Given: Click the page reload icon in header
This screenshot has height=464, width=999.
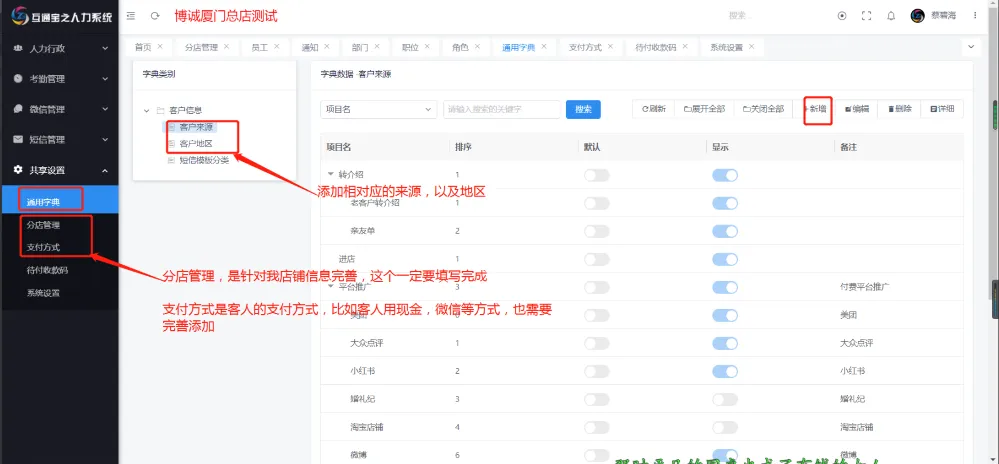Looking at the screenshot, I should (x=155, y=16).
